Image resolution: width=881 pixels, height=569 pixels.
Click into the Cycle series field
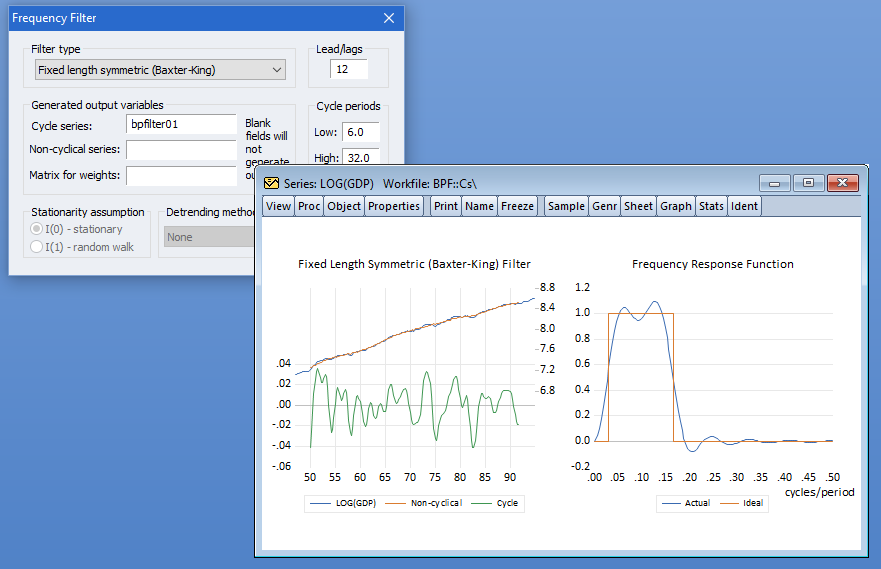[181, 125]
